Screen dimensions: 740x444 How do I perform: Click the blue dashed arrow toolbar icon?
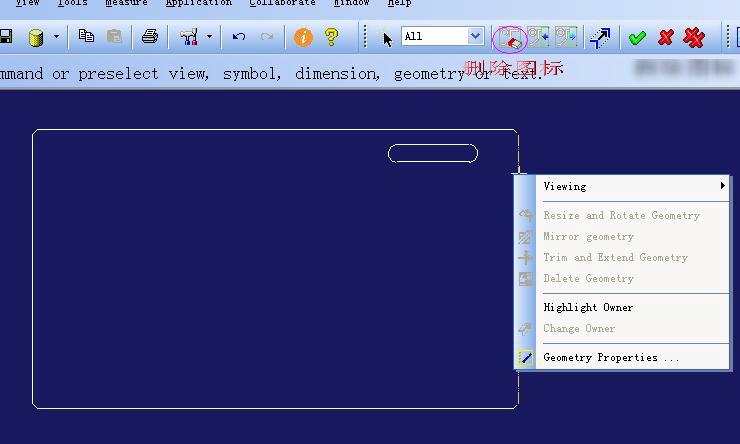[x=600, y=38]
